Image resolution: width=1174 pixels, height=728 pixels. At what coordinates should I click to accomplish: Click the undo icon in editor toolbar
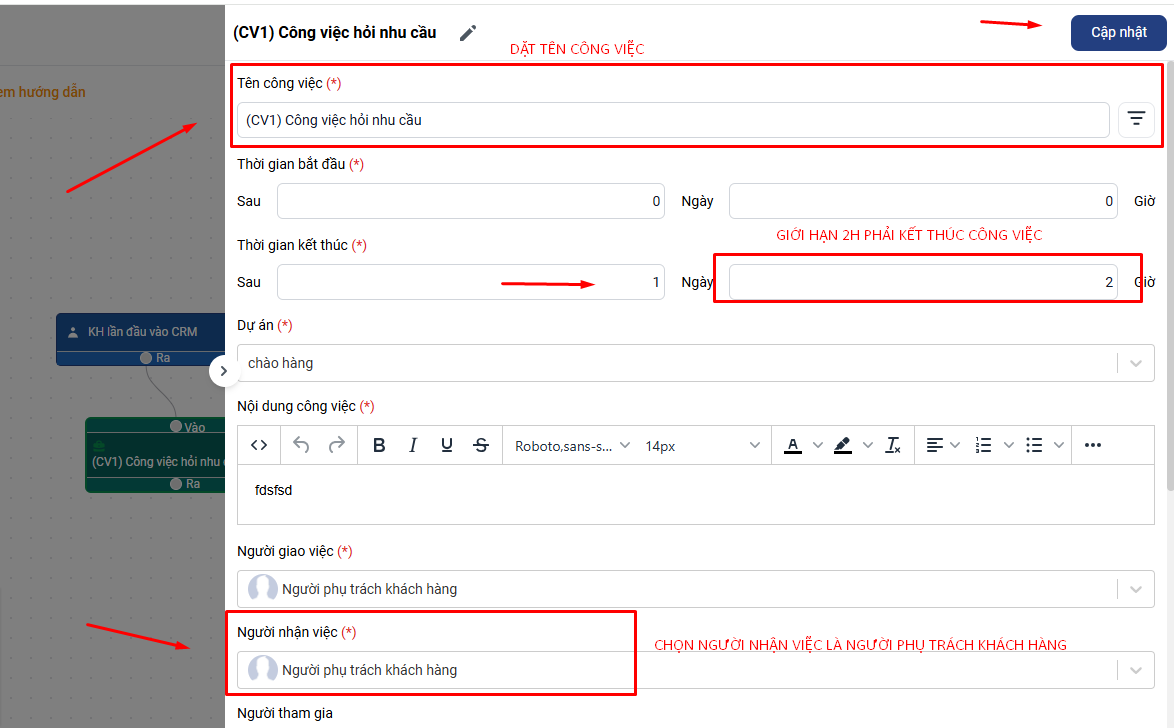[x=301, y=445]
